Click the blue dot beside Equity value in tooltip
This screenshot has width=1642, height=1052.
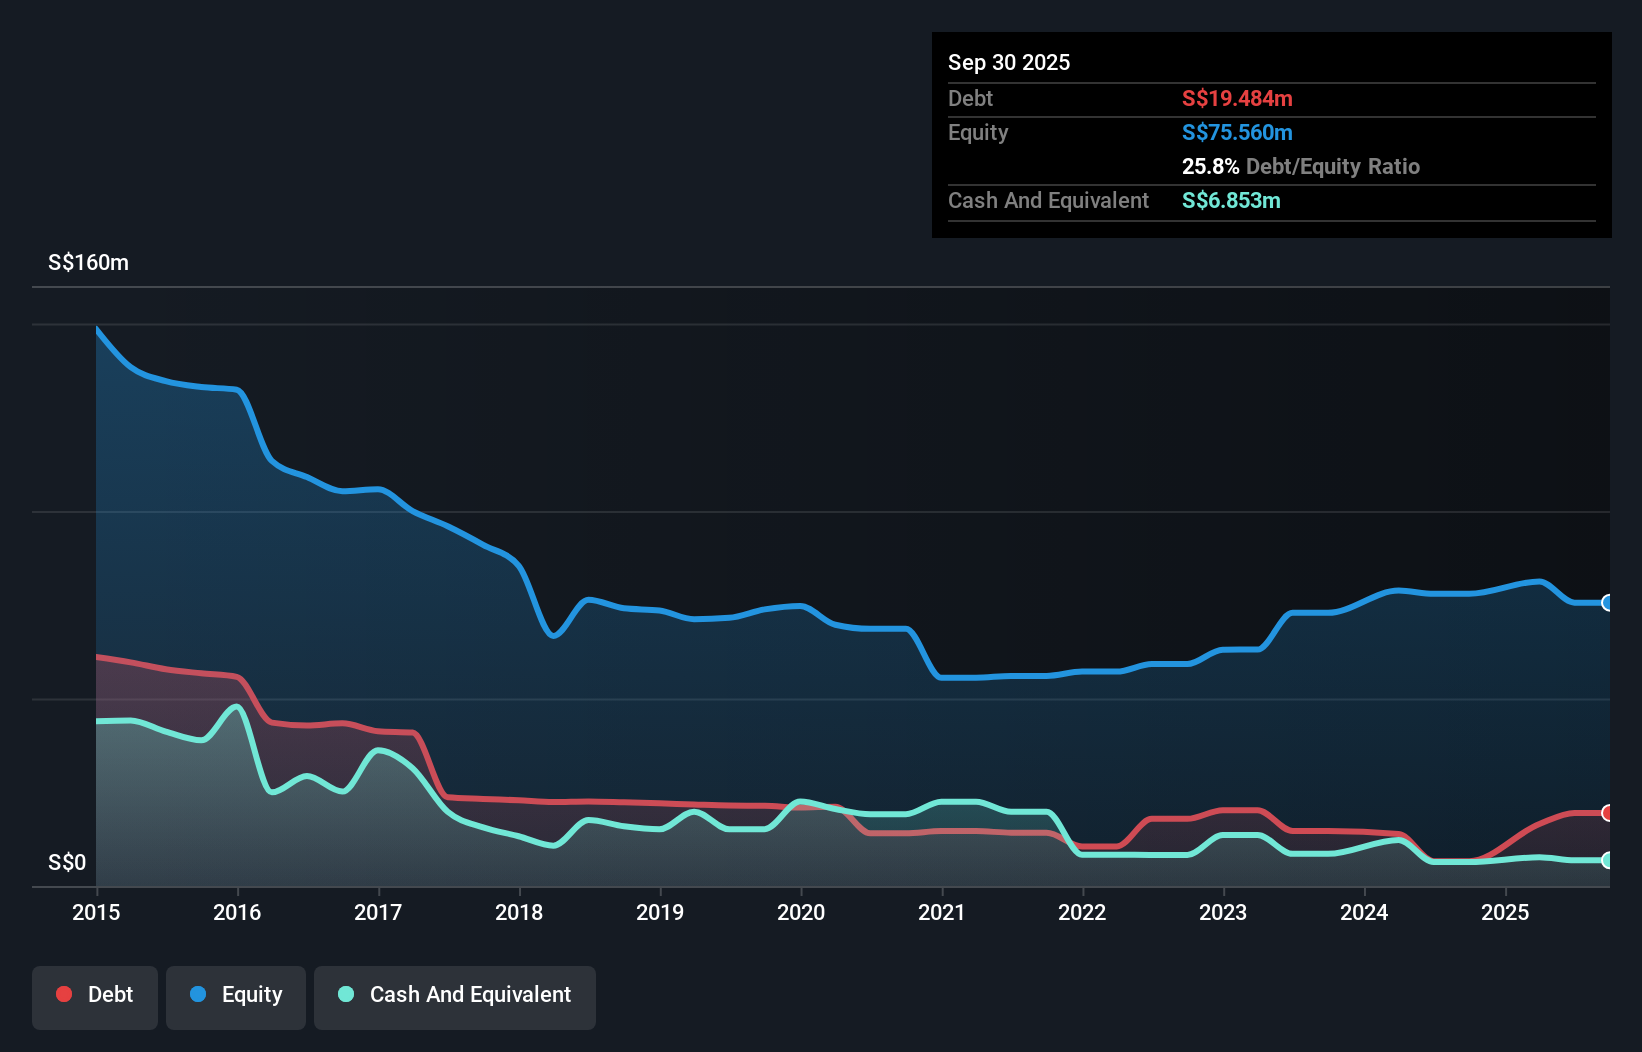click(1237, 132)
